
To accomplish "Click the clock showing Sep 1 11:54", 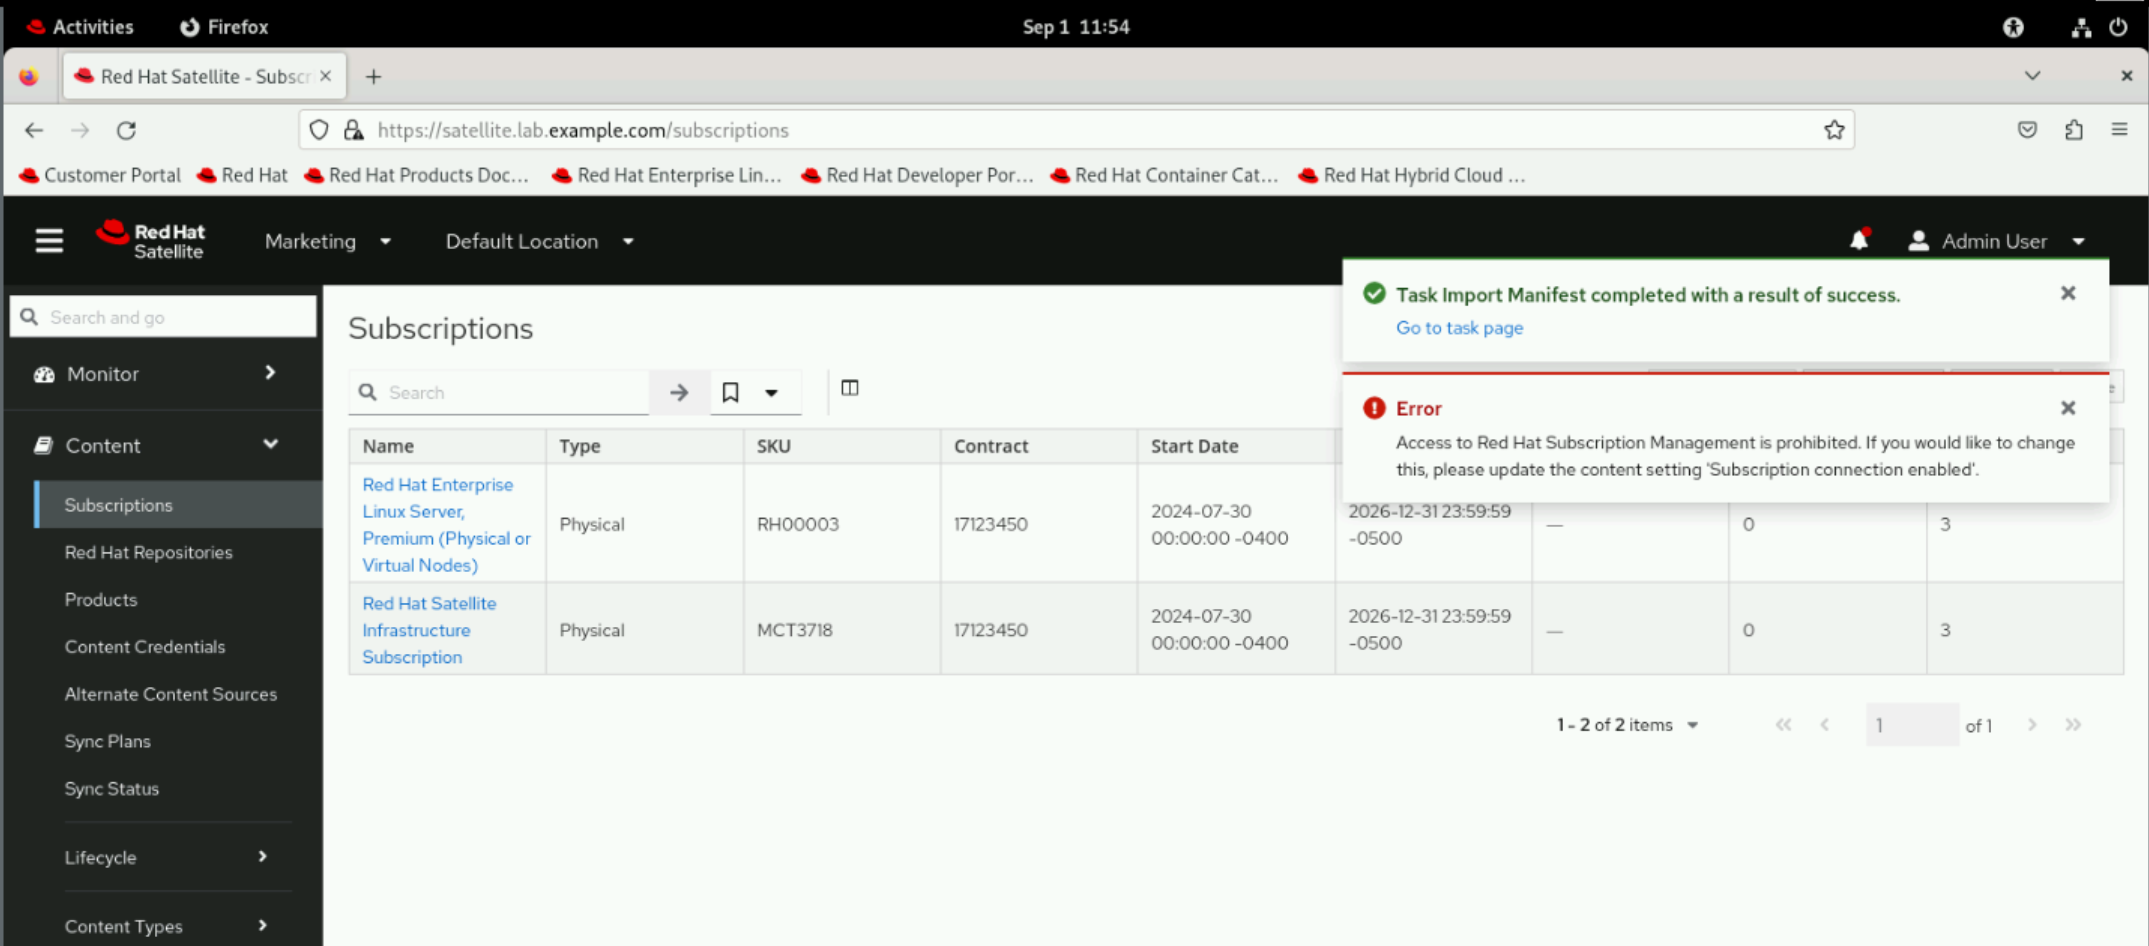I will (x=1076, y=27).
